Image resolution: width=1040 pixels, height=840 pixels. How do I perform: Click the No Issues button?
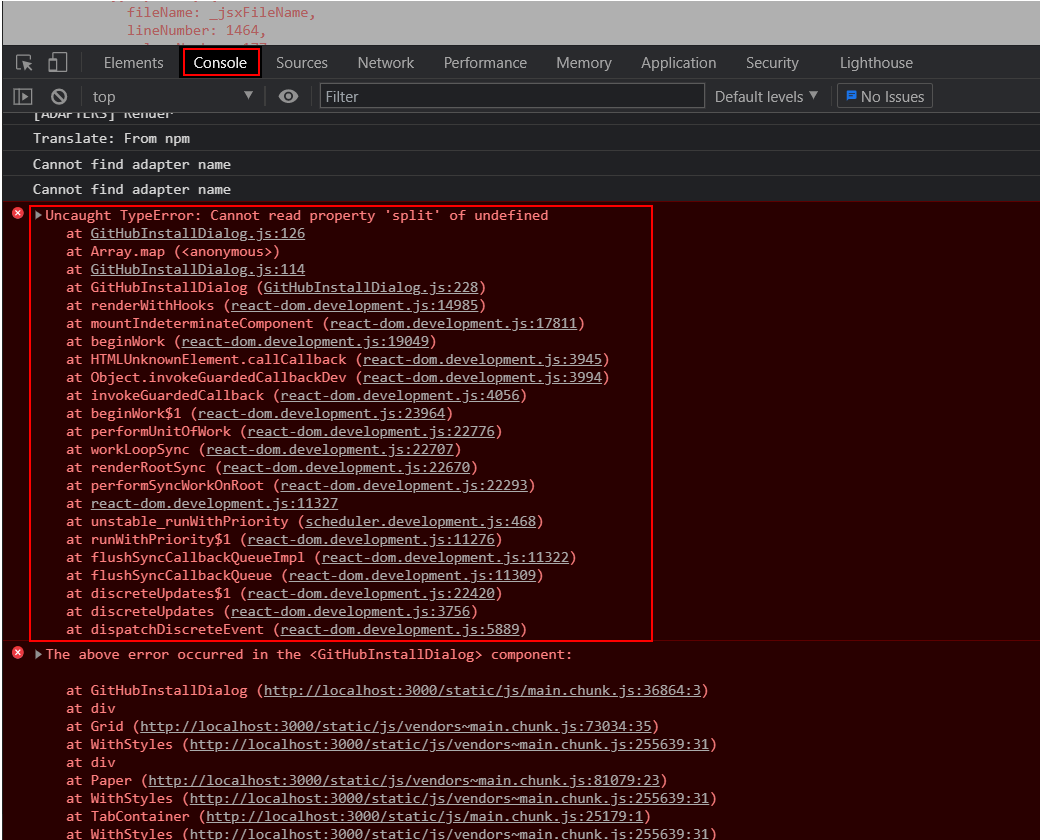(x=885, y=96)
